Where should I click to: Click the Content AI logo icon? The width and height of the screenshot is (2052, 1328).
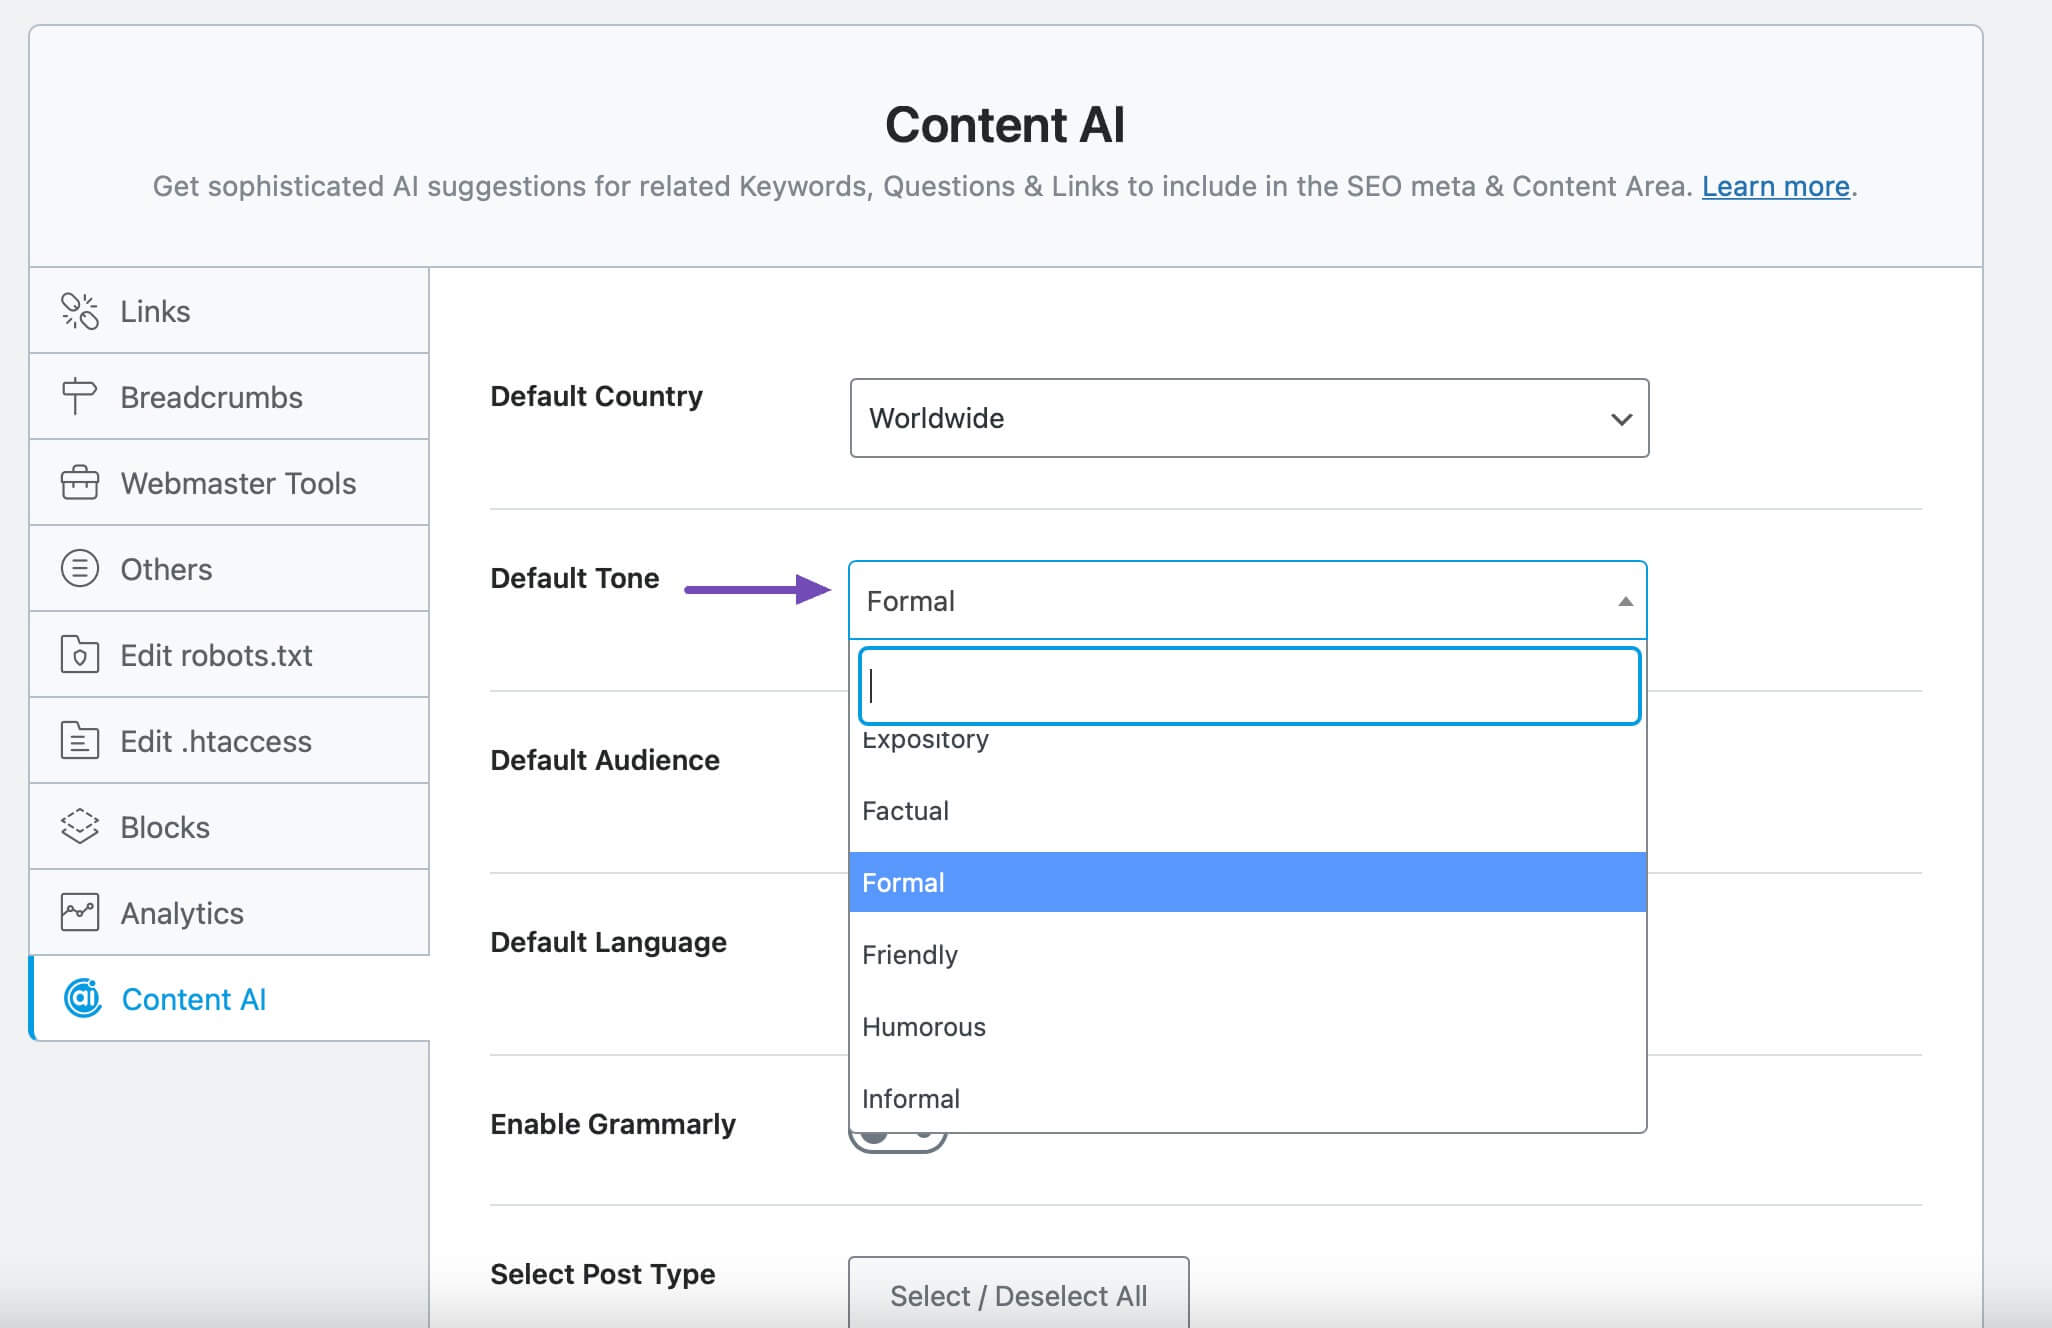pos(83,998)
